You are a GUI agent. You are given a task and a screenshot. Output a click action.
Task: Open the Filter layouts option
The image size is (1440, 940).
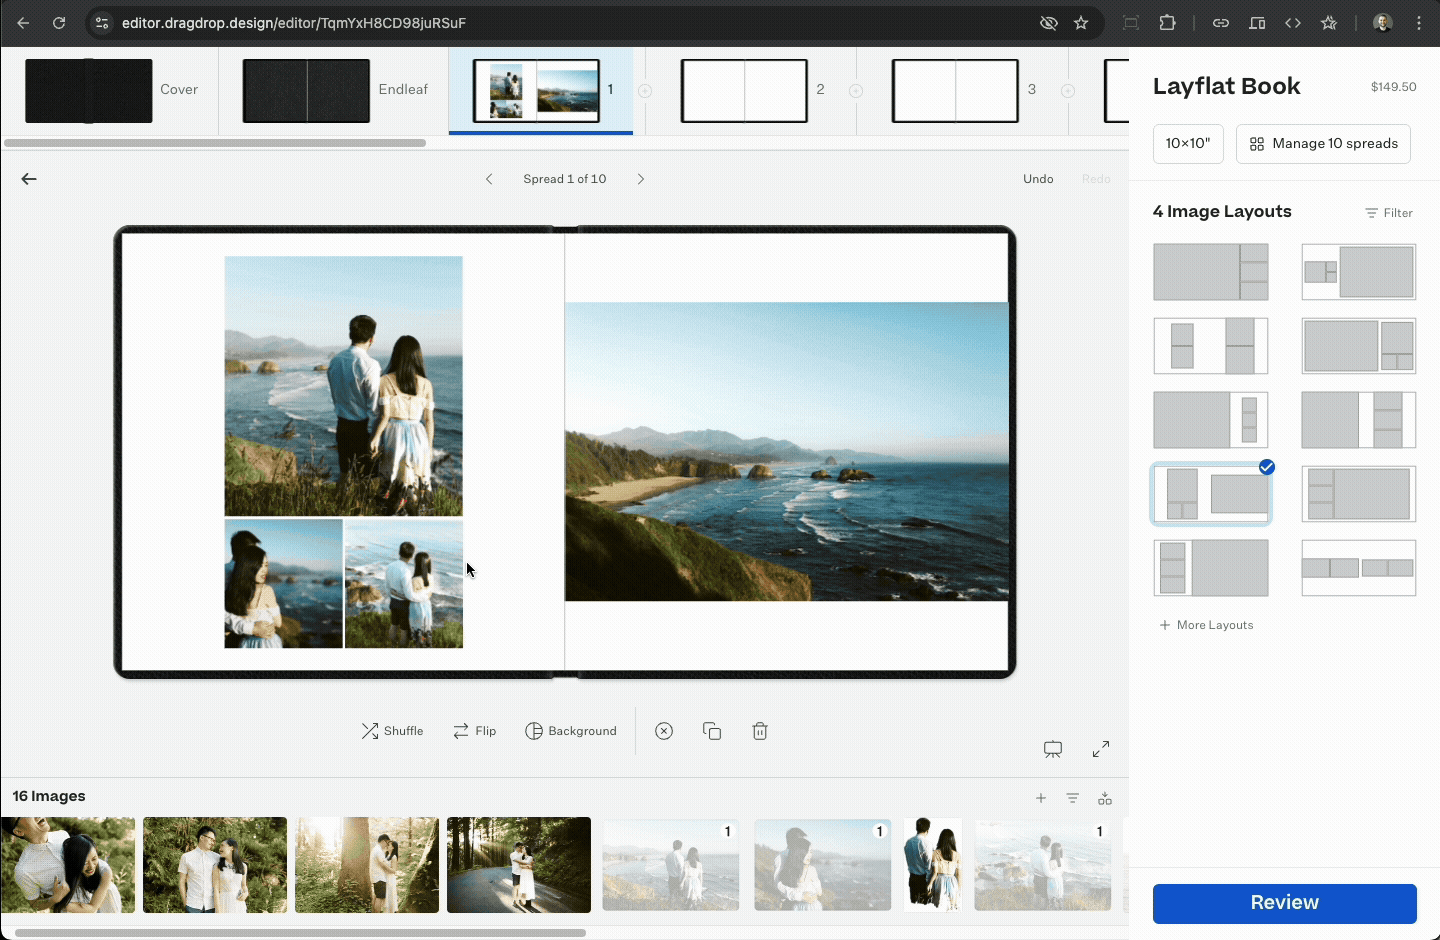pos(1389,213)
